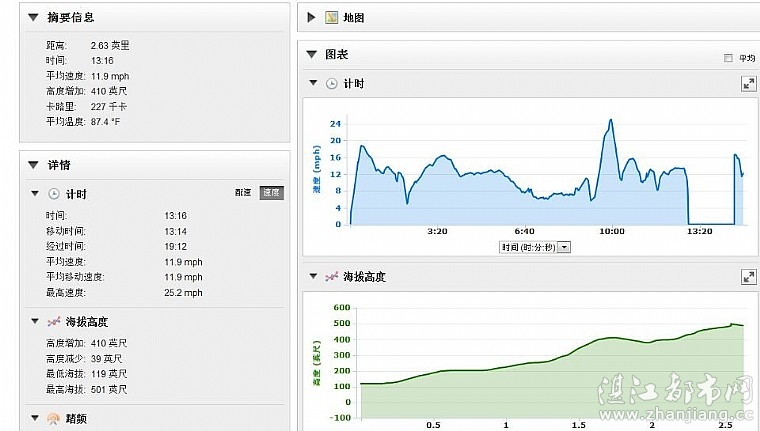Enlarge the 计时 speed chart to fullscreen
Viewport: 760px width, 431px height.
[747, 84]
